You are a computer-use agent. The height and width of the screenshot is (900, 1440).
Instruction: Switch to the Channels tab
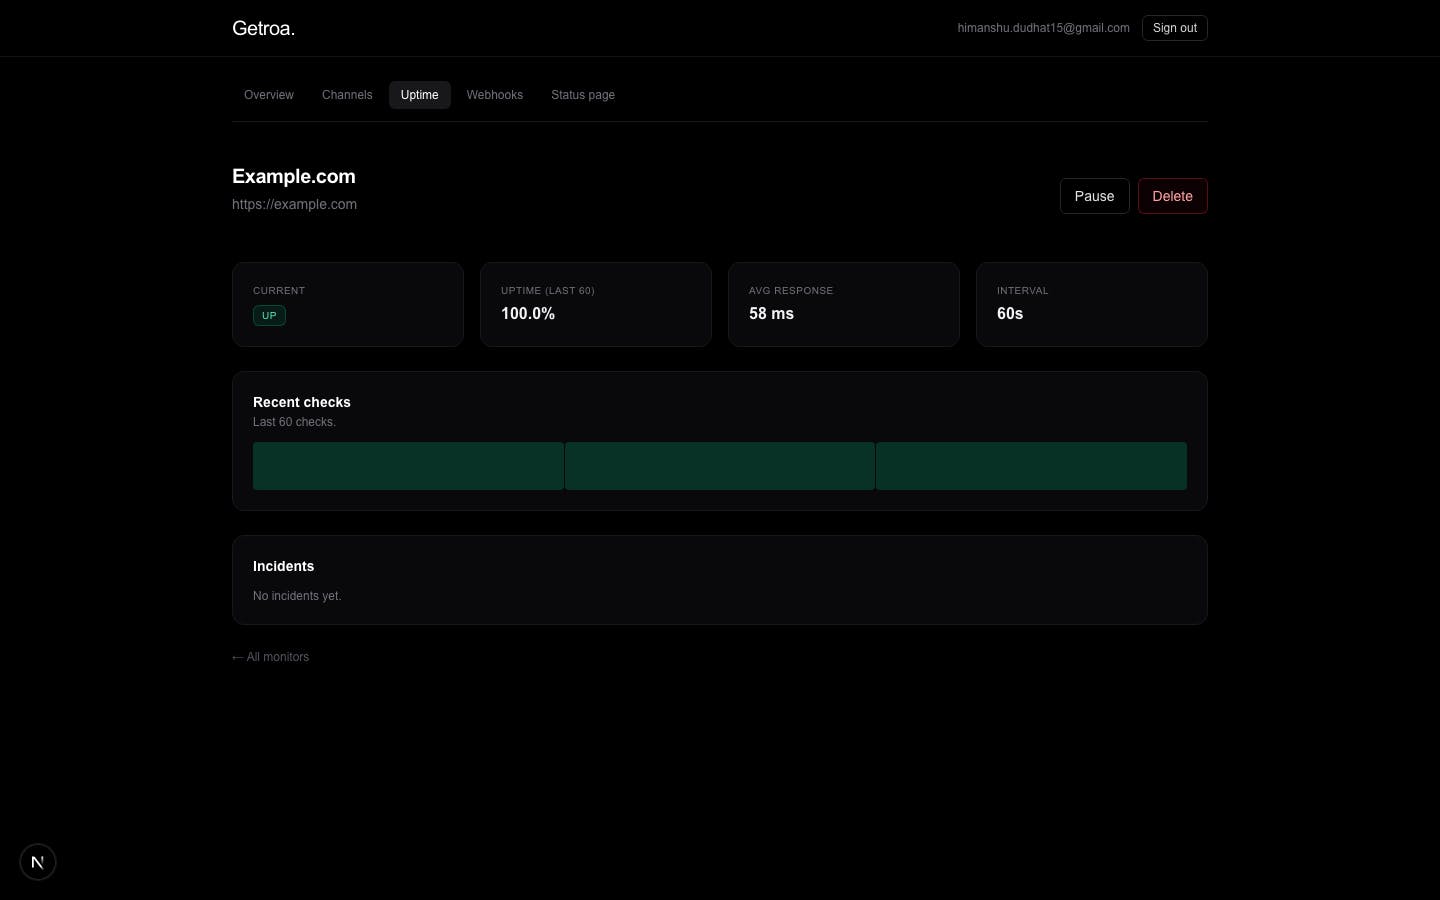tap(347, 95)
